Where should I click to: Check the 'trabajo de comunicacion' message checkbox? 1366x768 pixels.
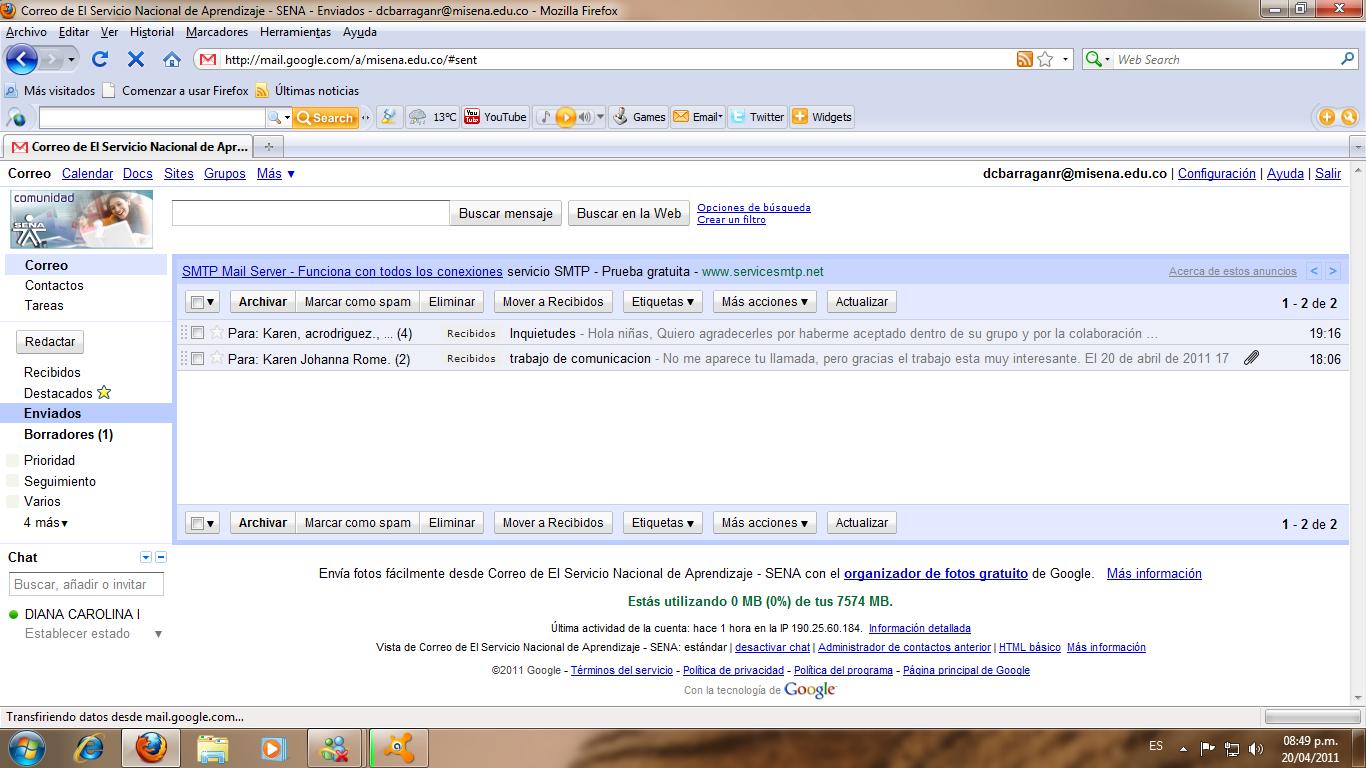tap(197, 358)
